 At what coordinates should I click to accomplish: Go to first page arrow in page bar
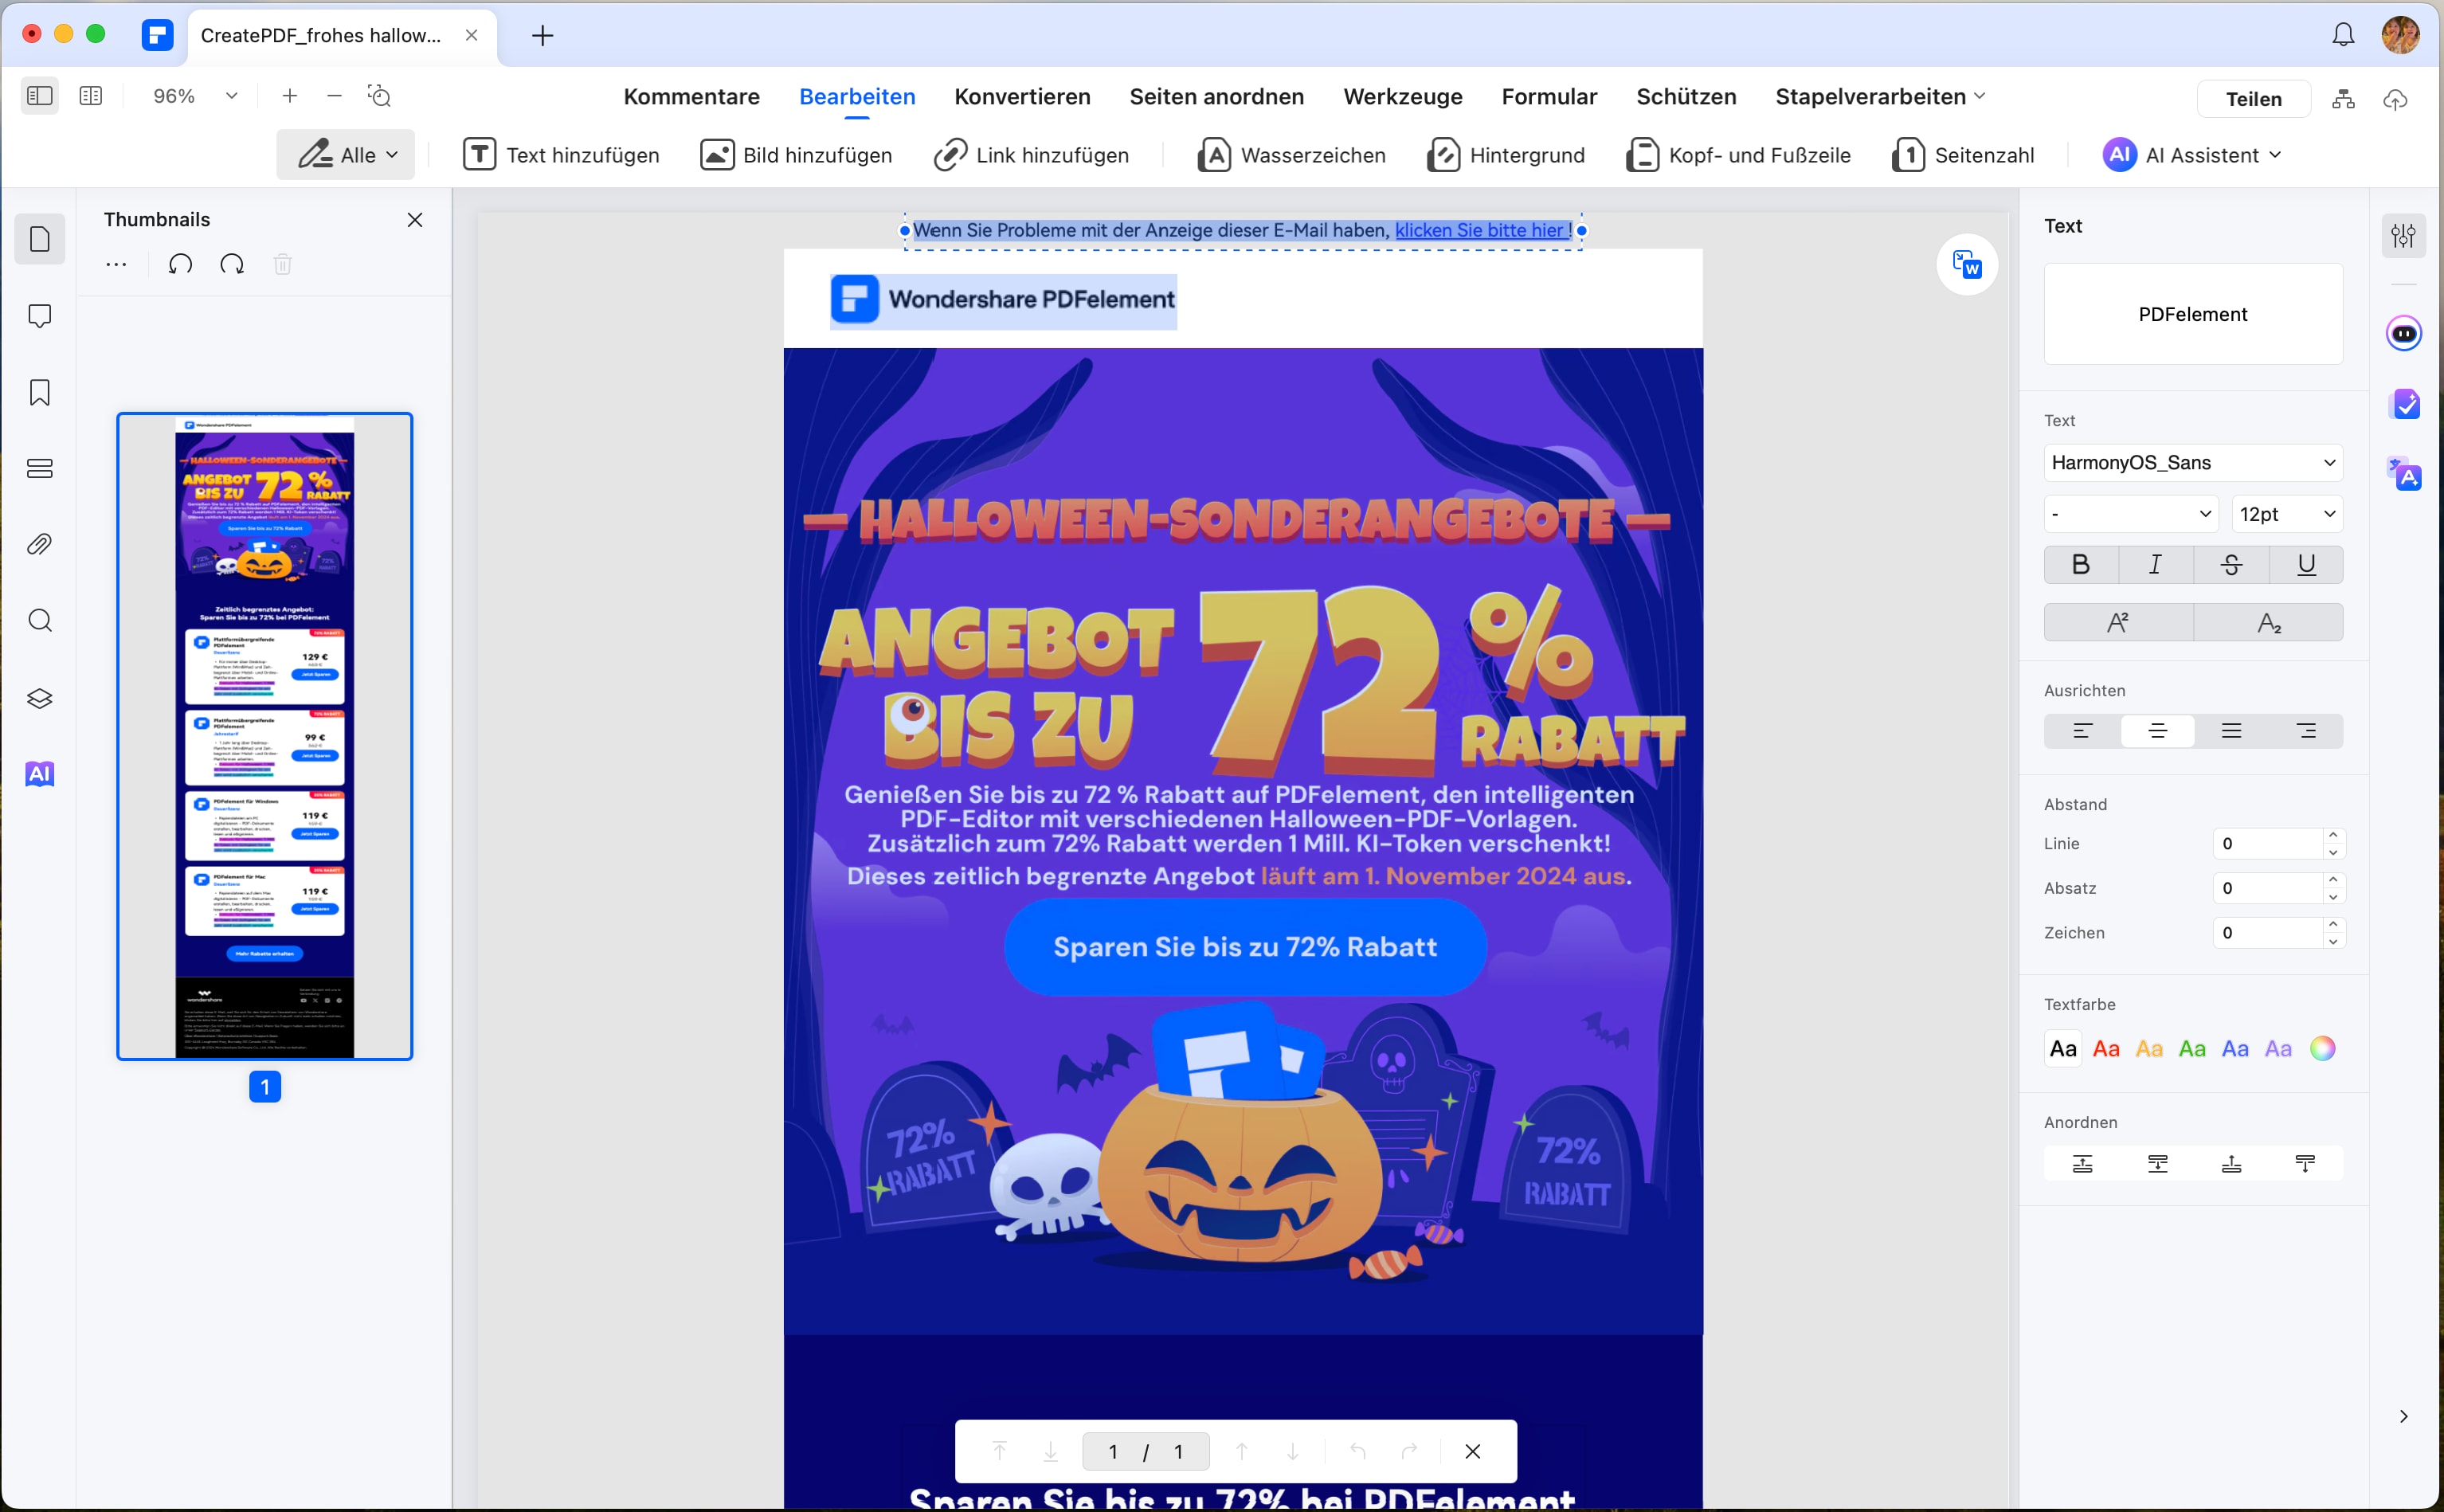(999, 1451)
